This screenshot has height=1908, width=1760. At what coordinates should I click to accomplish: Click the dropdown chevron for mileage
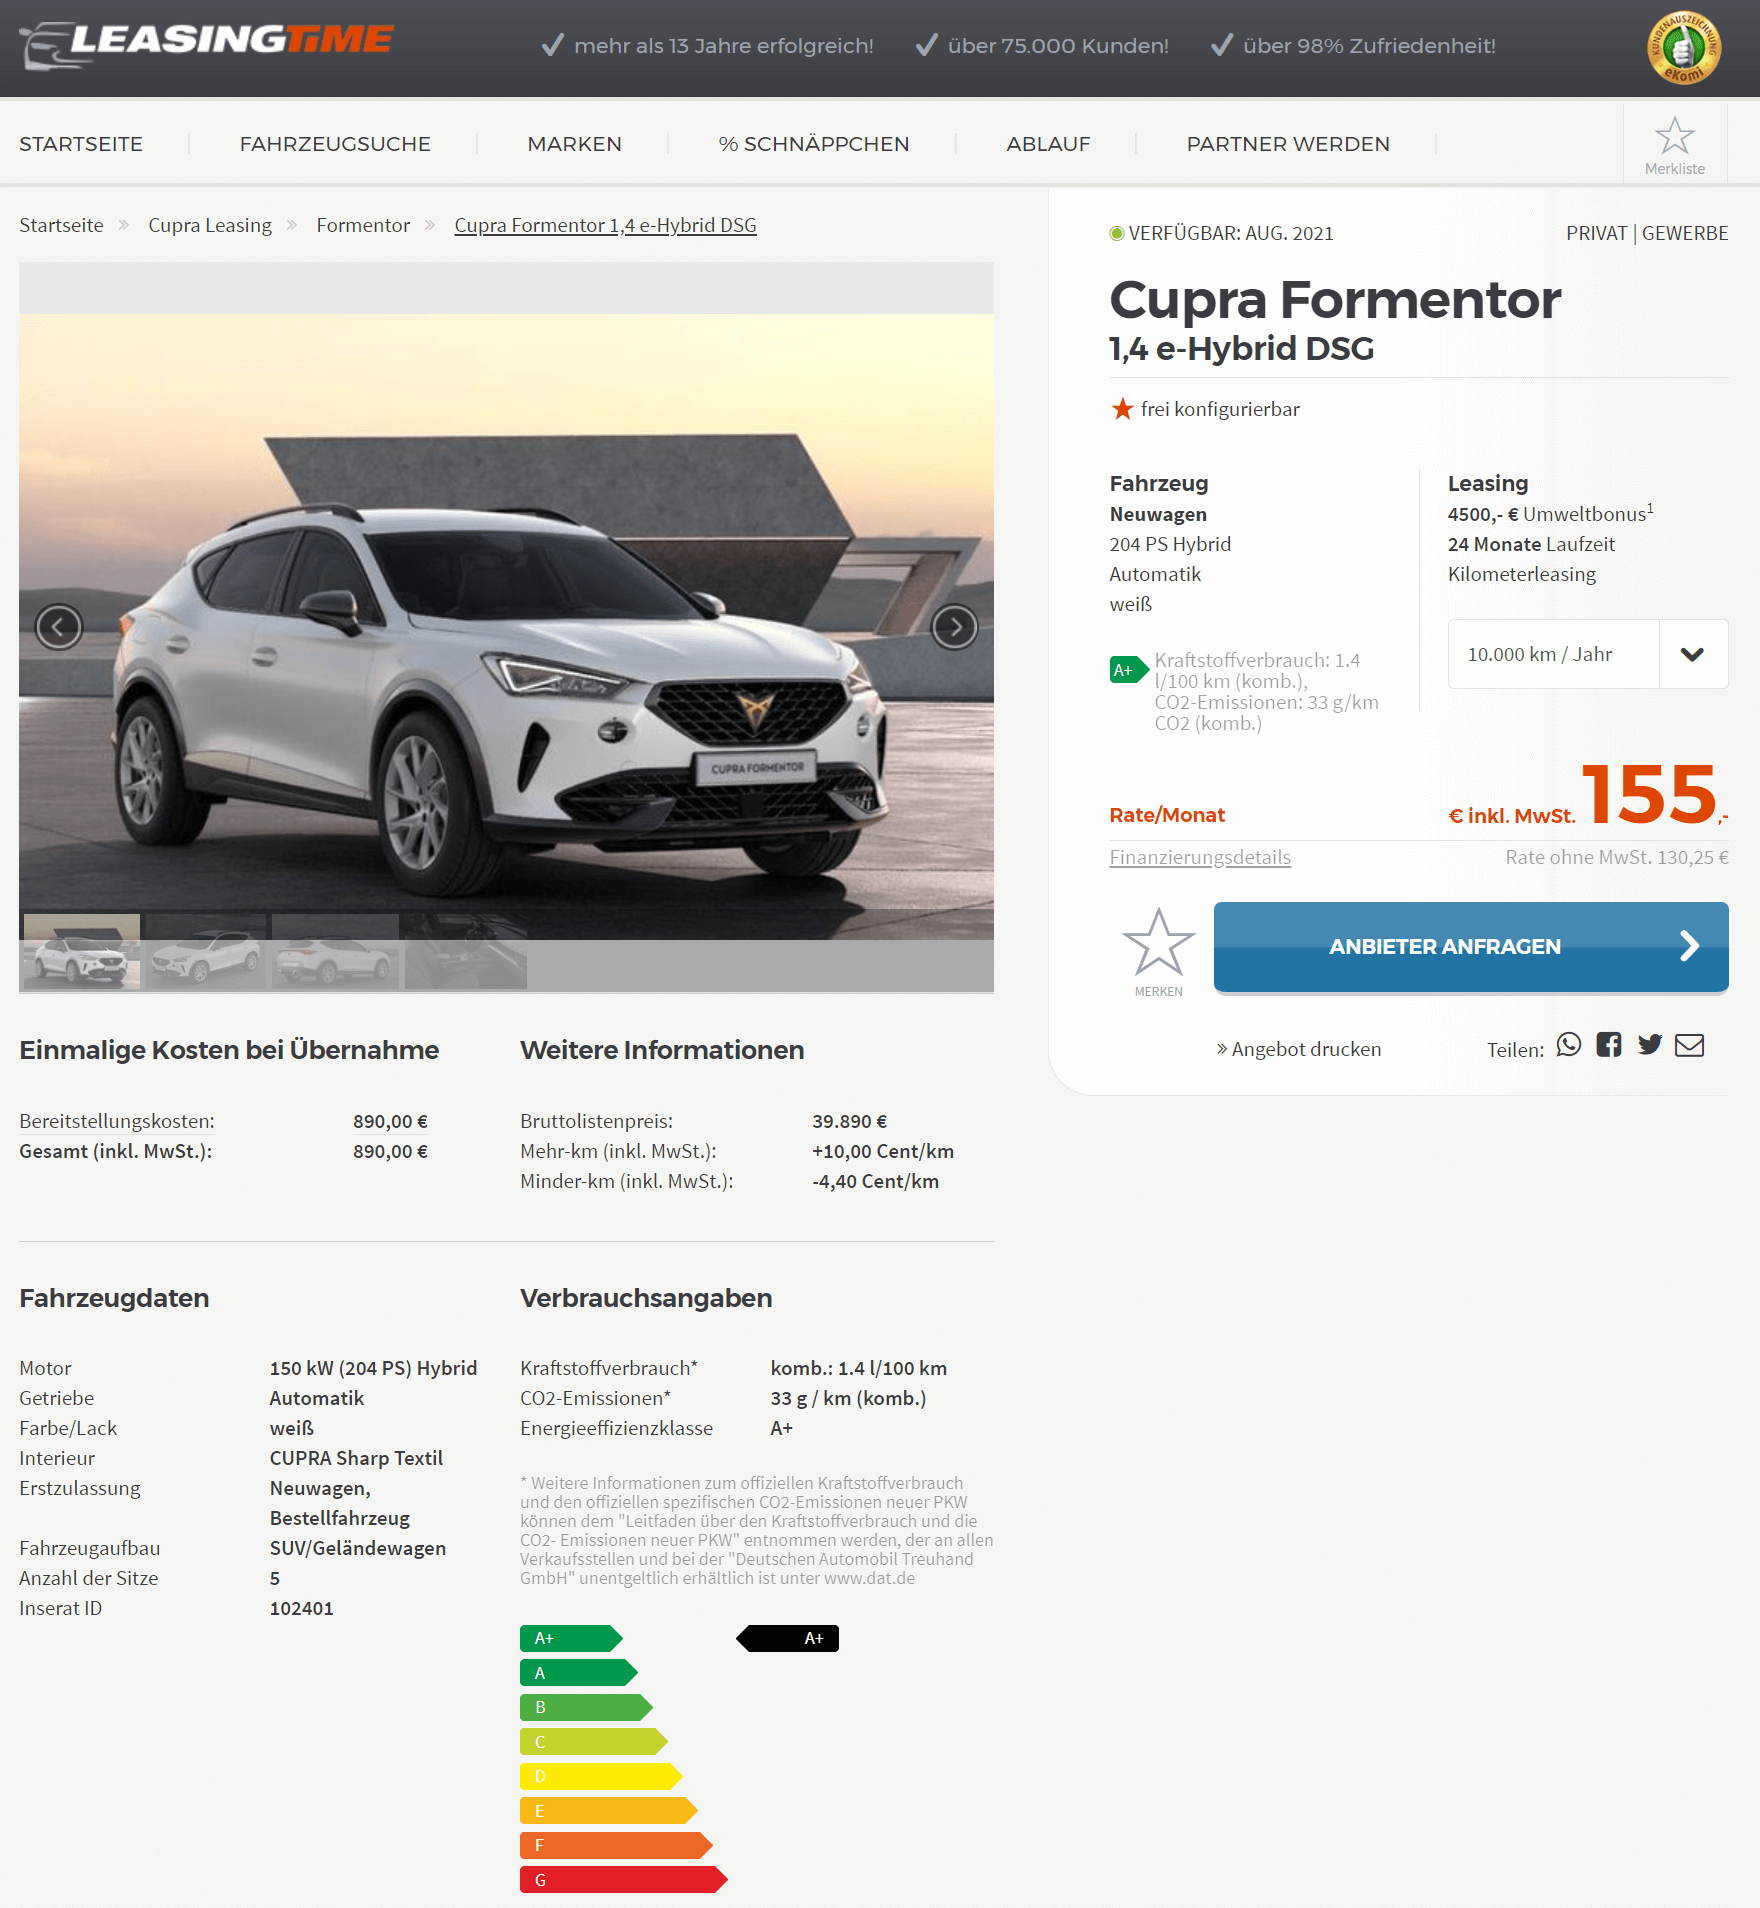point(1692,654)
